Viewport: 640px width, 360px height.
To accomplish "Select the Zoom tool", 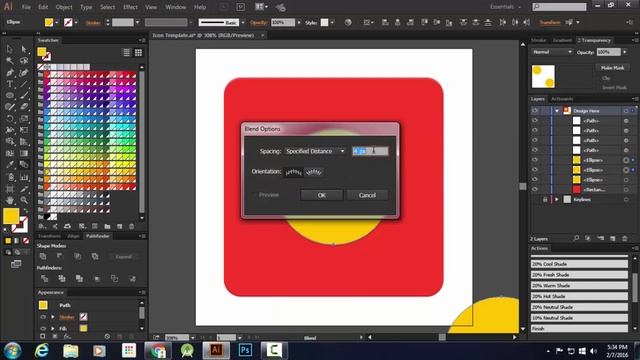I will (x=24, y=200).
